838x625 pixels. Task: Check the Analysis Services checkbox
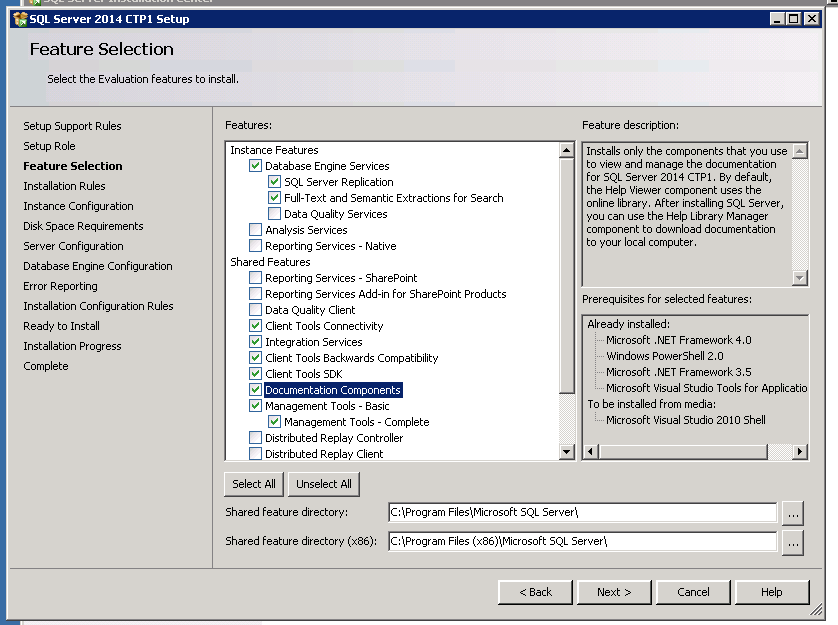pyautogui.click(x=256, y=230)
